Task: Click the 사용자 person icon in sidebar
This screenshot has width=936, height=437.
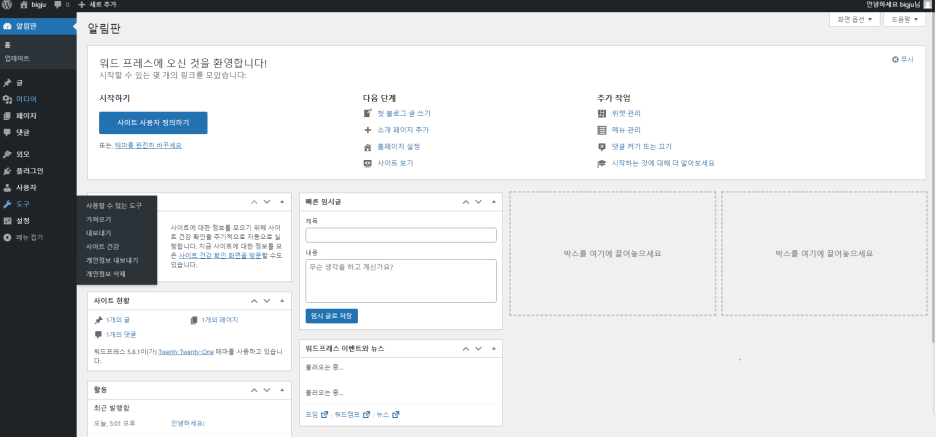Action: (7, 187)
